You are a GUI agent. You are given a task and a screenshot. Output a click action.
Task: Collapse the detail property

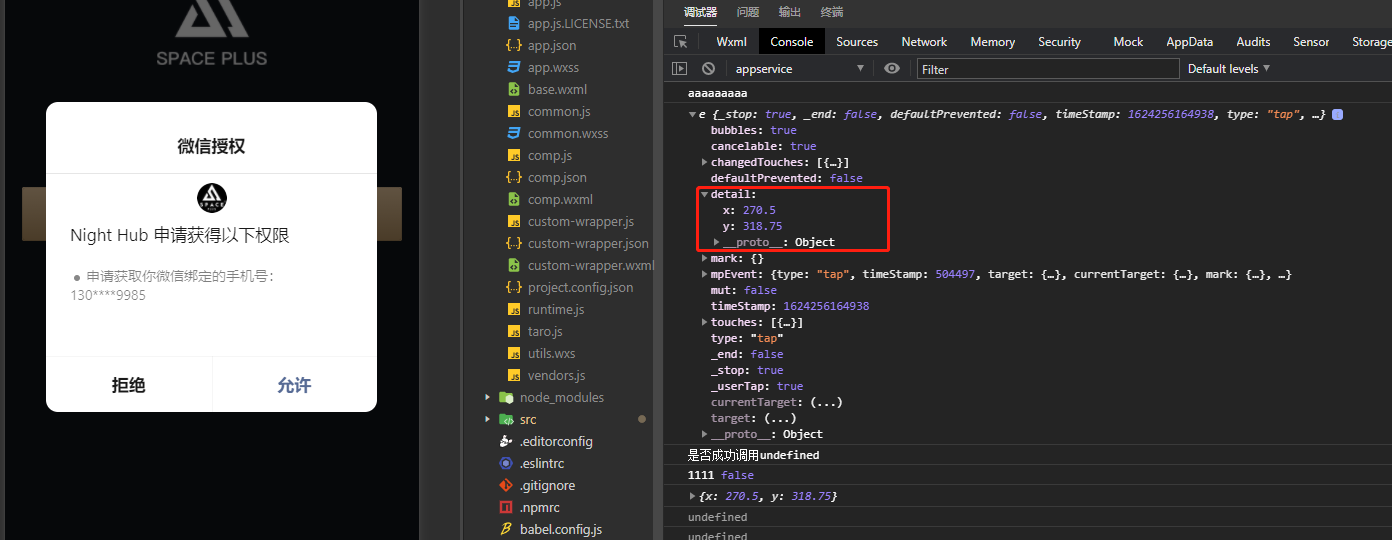coord(705,194)
